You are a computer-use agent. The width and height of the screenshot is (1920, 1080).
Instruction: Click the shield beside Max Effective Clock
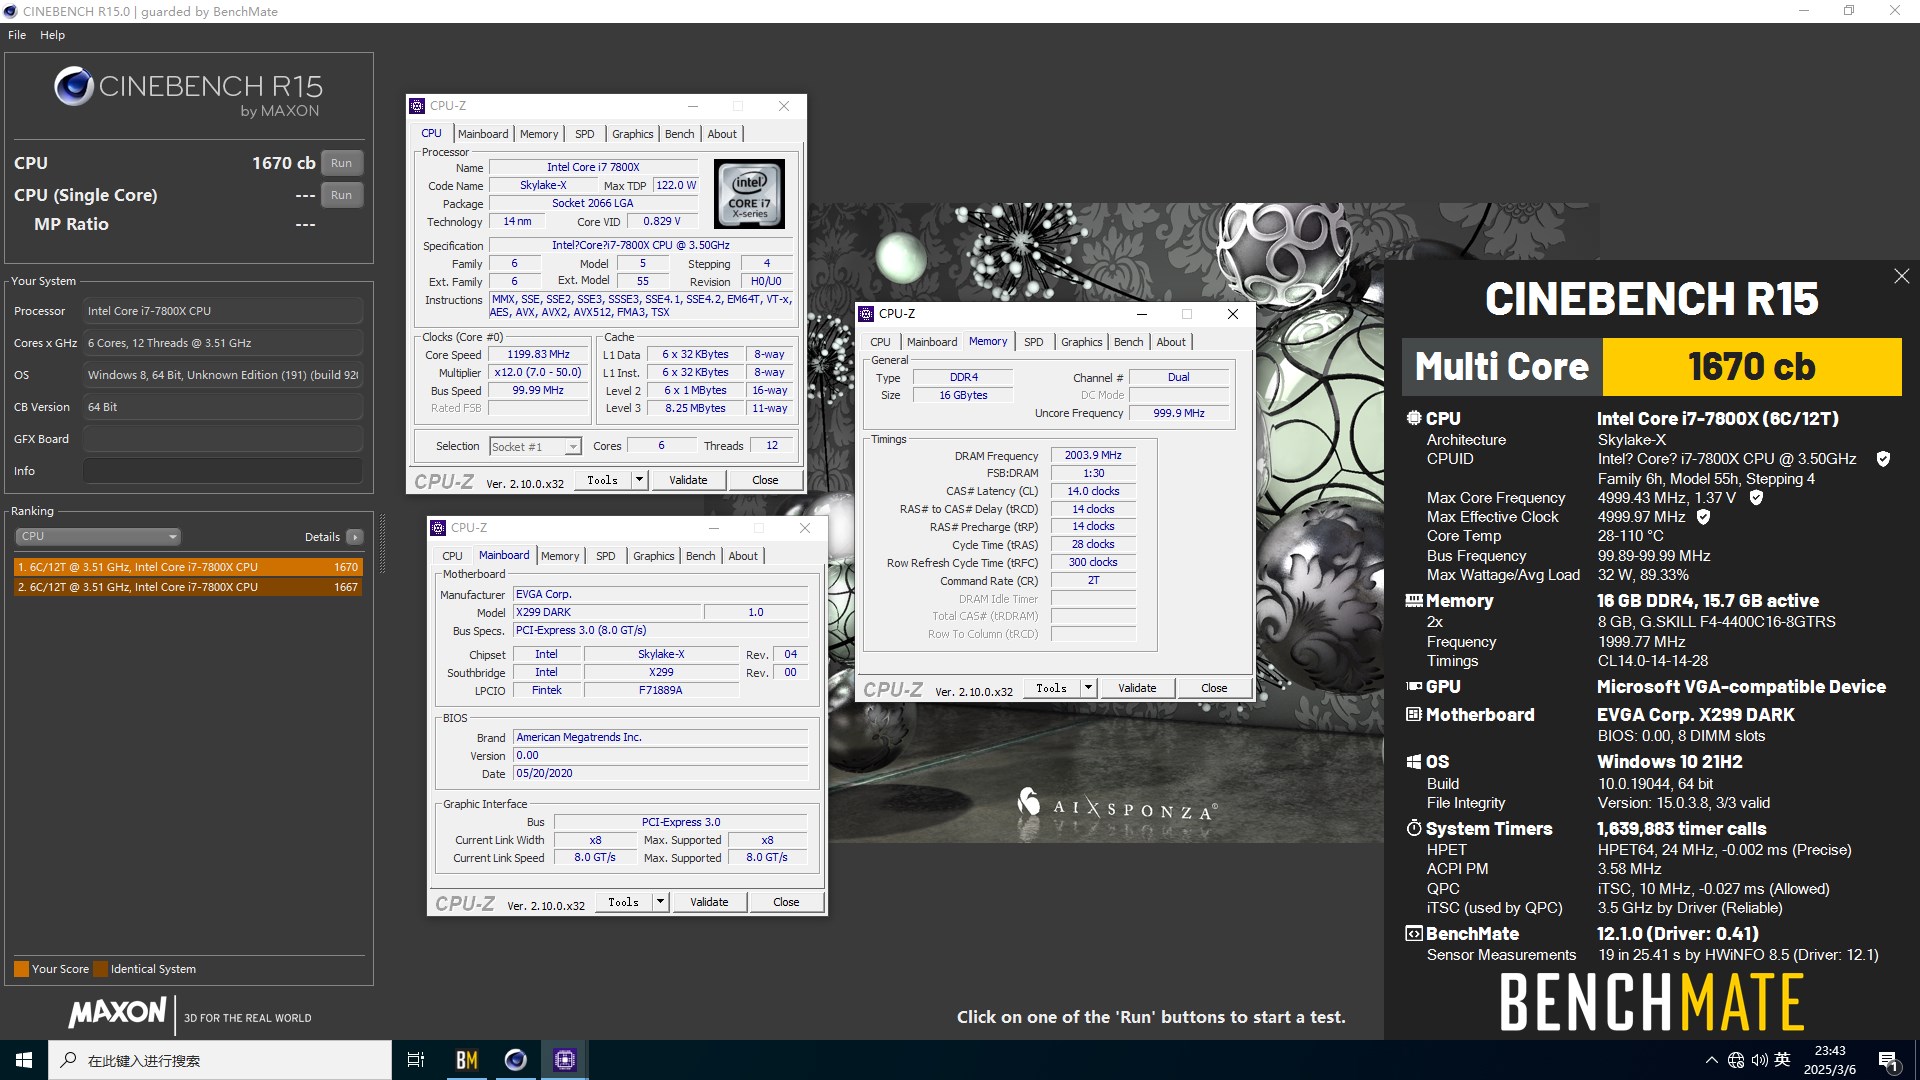(x=1703, y=517)
